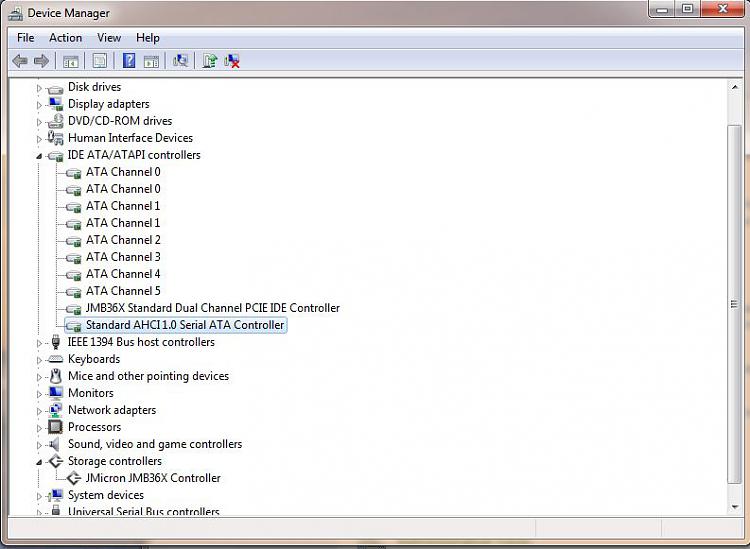
Task: Click the Processors category icon
Action: click(55, 427)
